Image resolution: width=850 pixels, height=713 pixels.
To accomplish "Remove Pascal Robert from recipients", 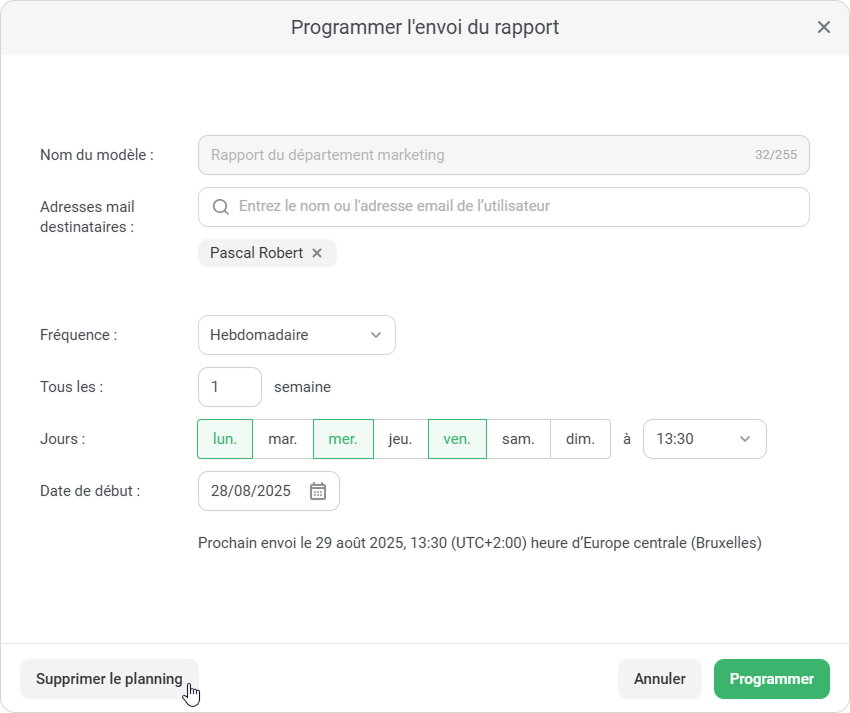I will coord(317,253).
